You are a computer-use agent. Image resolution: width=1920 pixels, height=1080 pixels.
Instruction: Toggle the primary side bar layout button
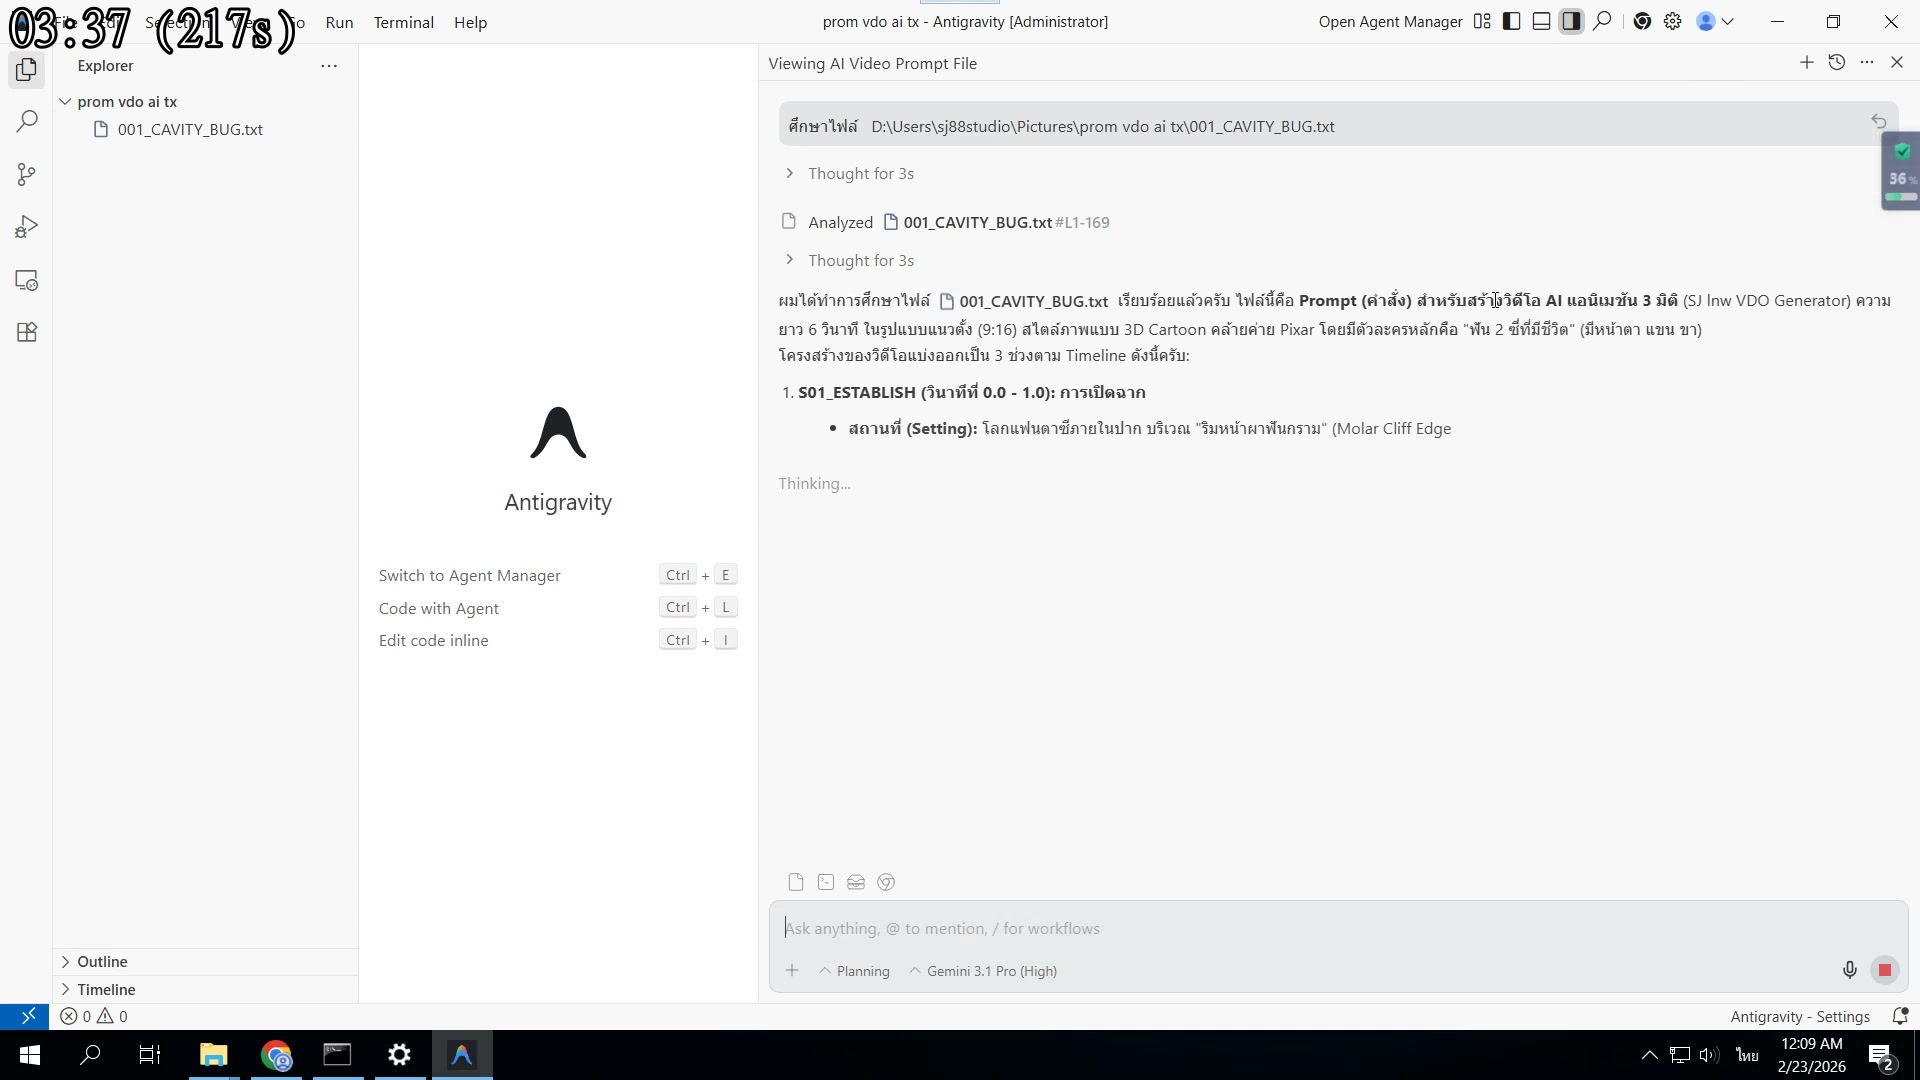1512,21
